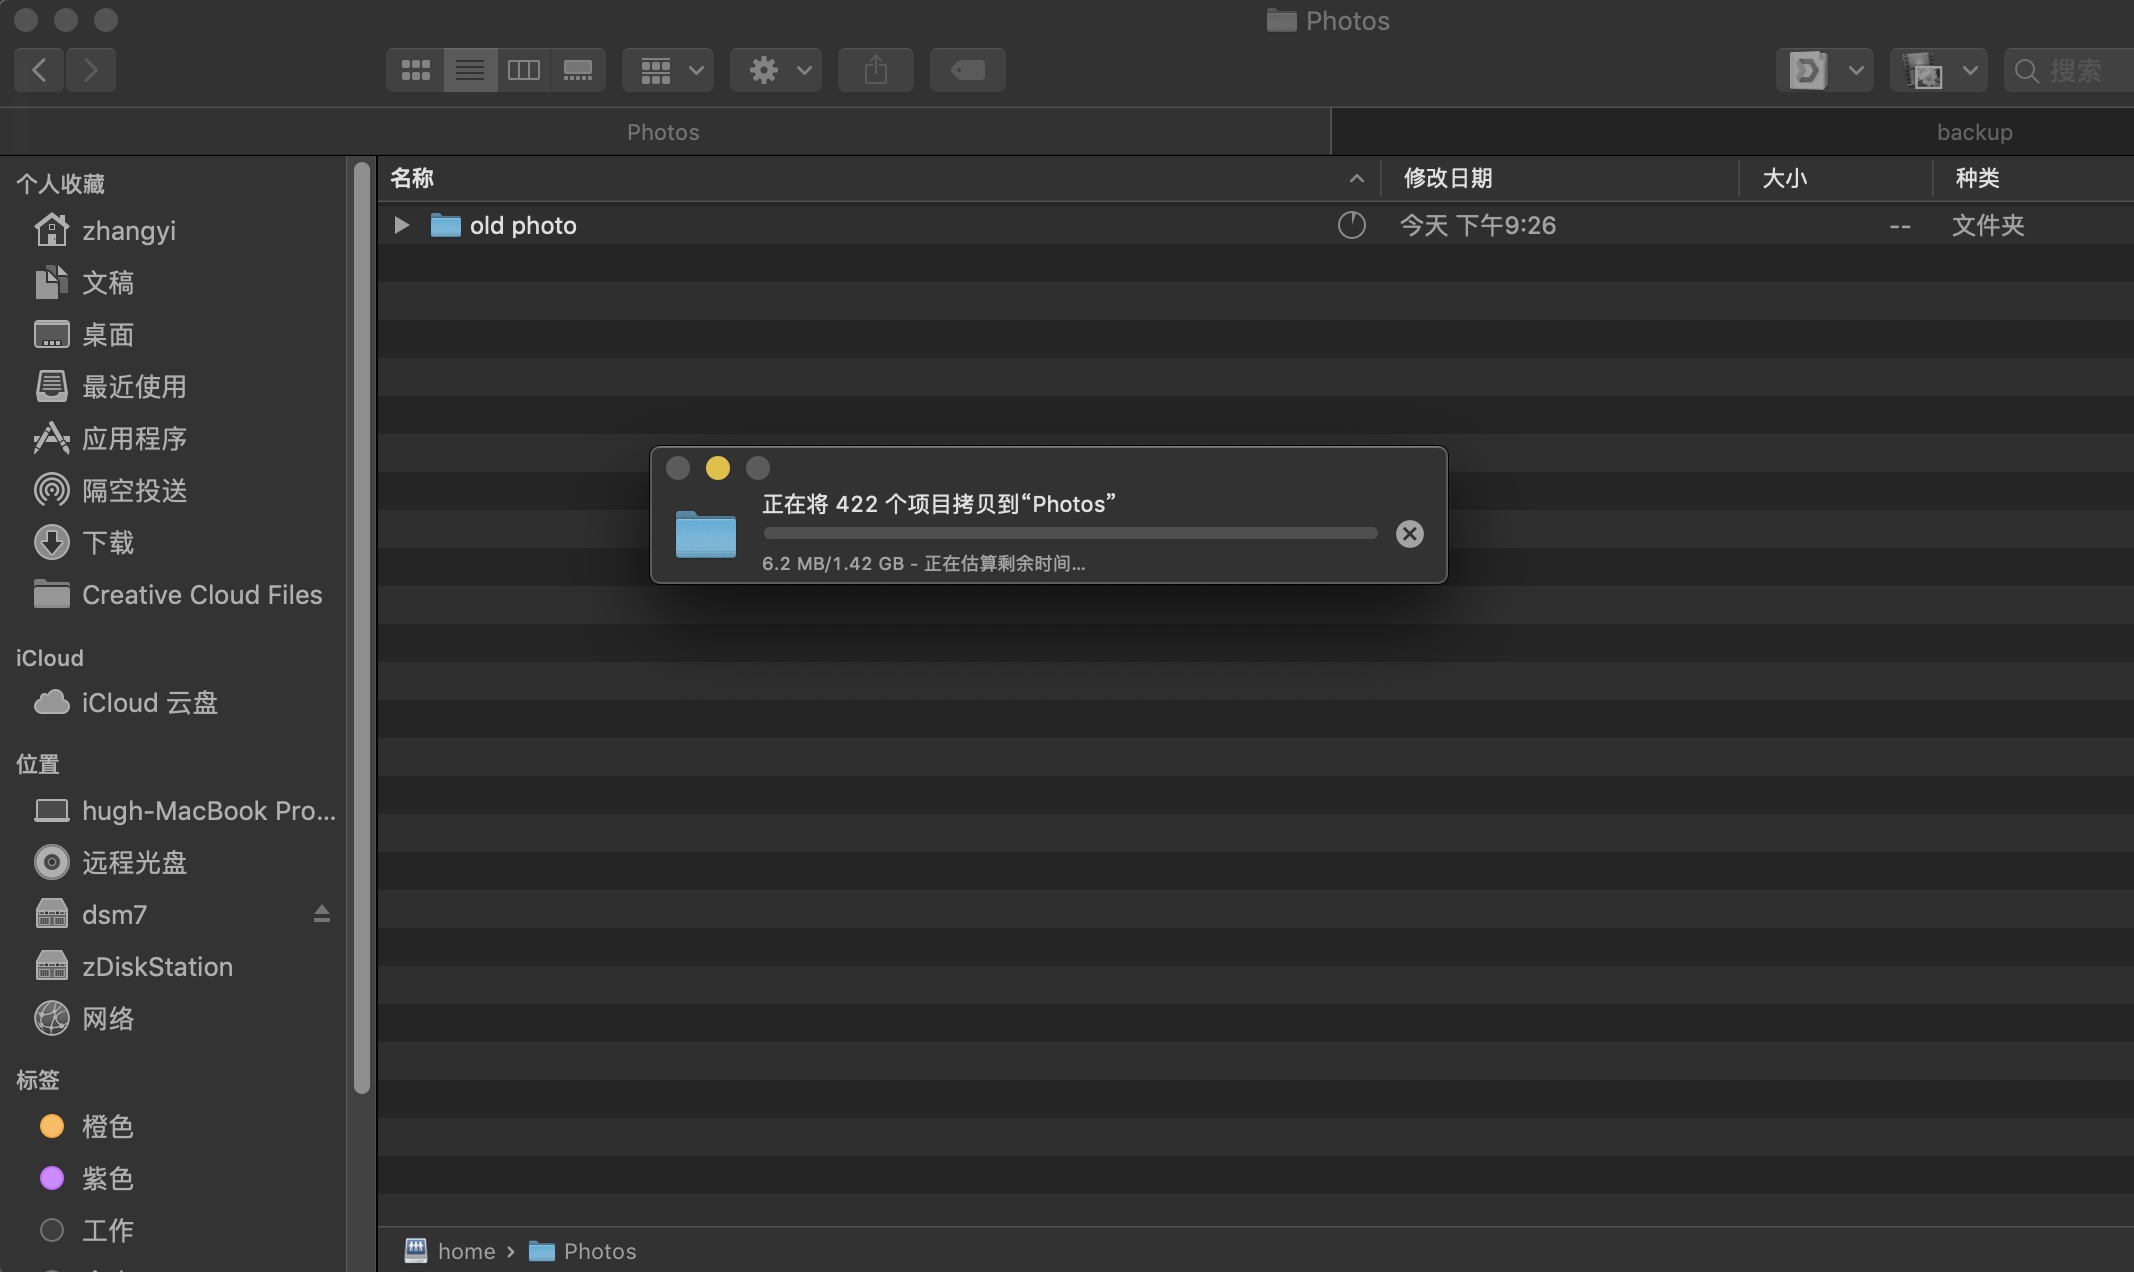2134x1272 pixels.
Task: Switch to the backup tab
Action: [1733, 132]
